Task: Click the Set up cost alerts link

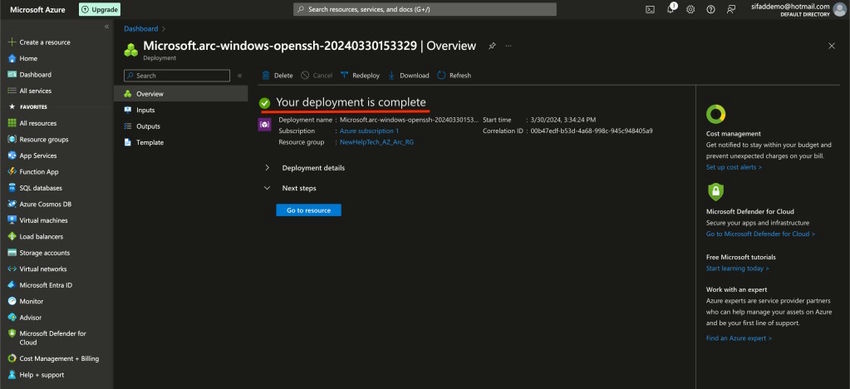Action: coord(733,167)
